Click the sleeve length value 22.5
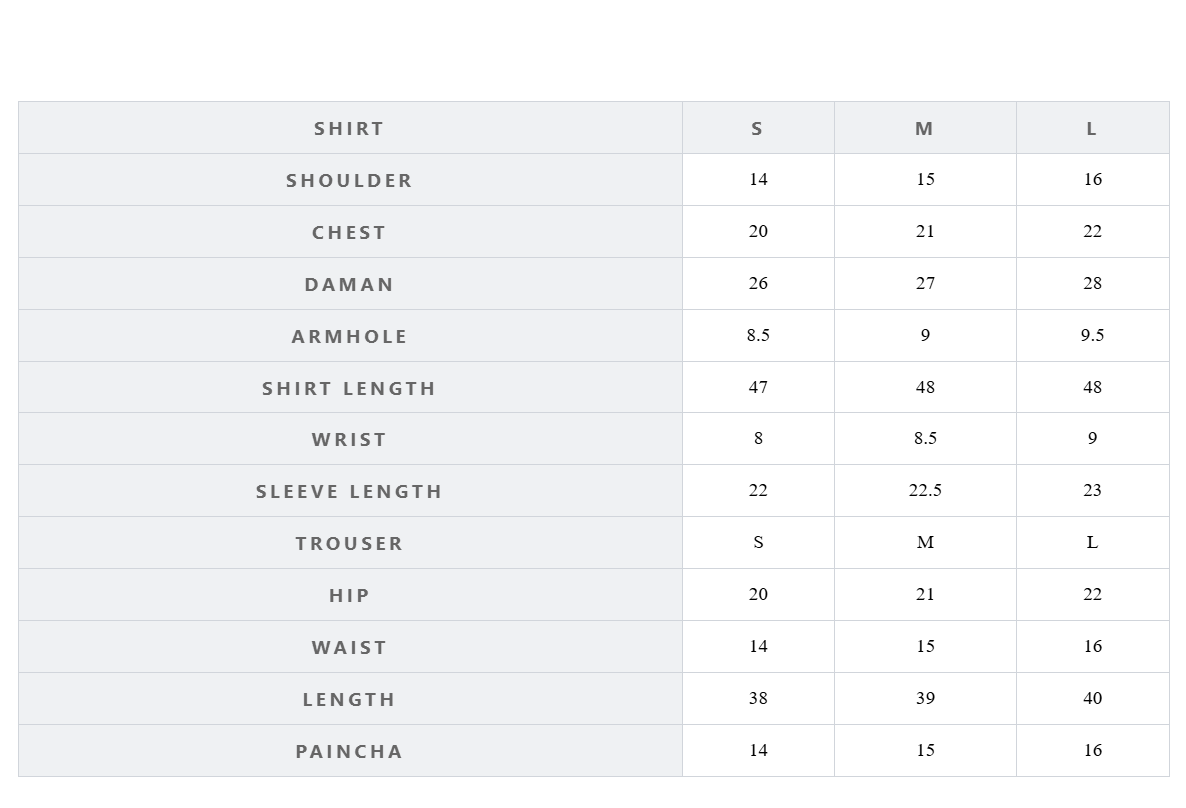The width and height of the screenshot is (1186, 808). [925, 490]
